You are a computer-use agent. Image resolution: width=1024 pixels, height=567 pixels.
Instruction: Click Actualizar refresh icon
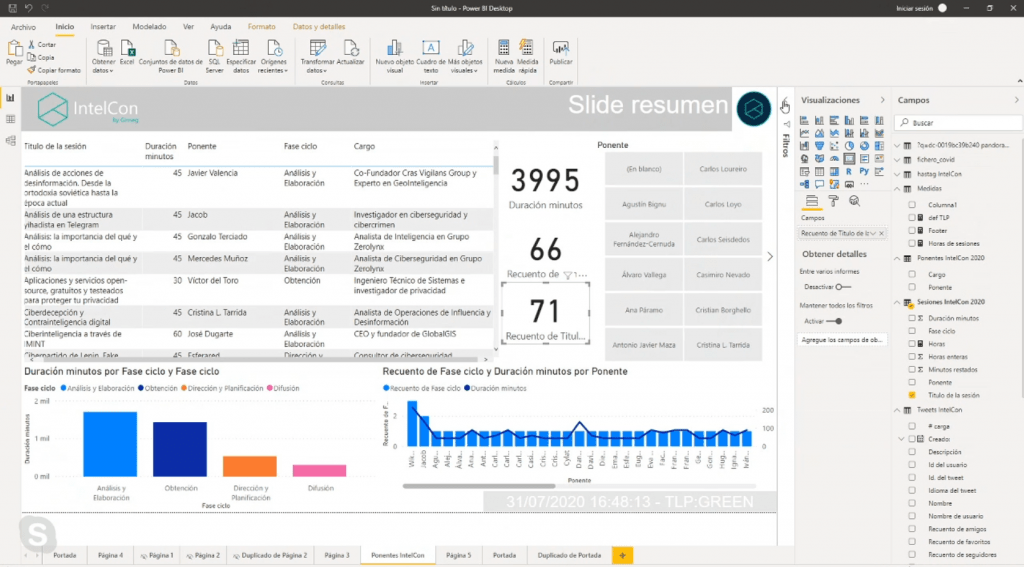tap(351, 48)
